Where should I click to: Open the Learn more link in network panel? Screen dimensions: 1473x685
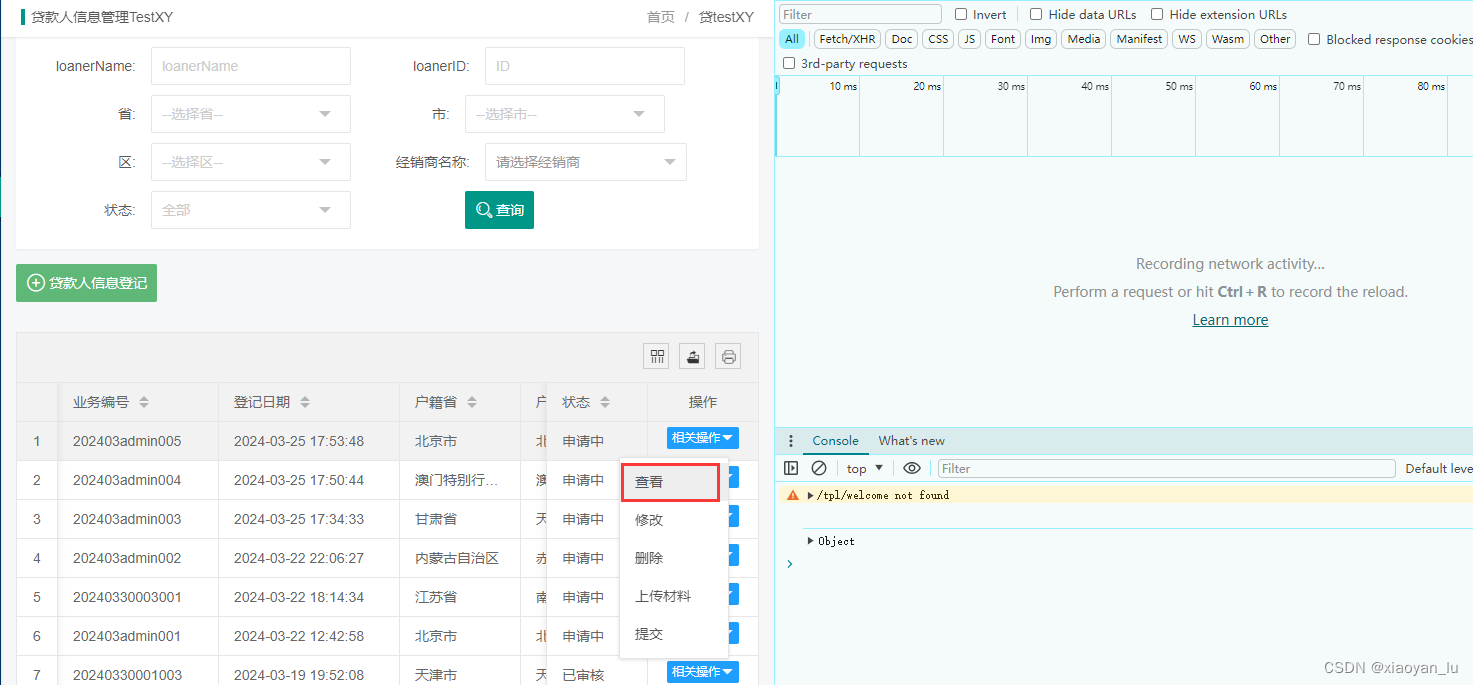click(x=1230, y=319)
